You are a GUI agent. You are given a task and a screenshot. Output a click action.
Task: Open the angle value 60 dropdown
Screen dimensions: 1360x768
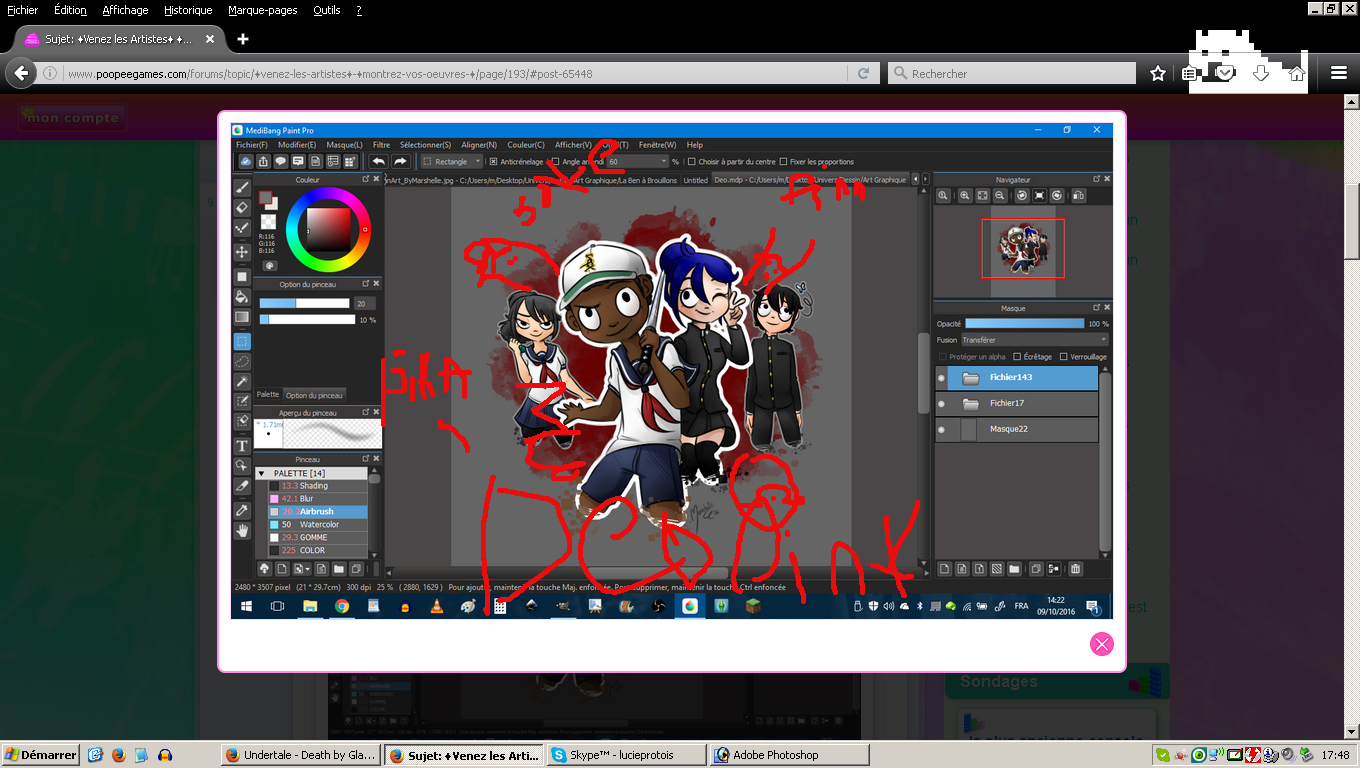tap(637, 161)
